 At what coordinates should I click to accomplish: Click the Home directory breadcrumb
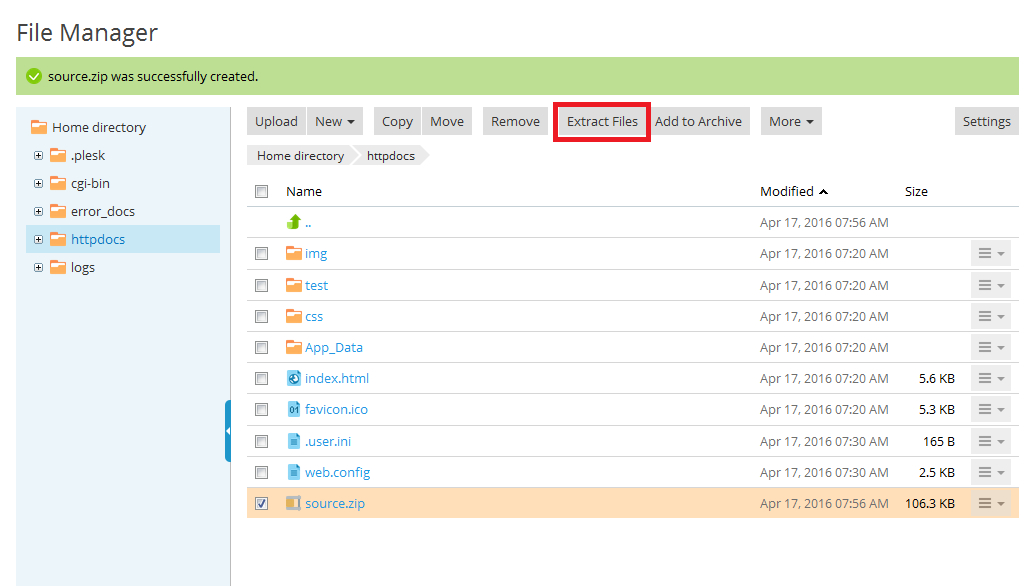301,156
